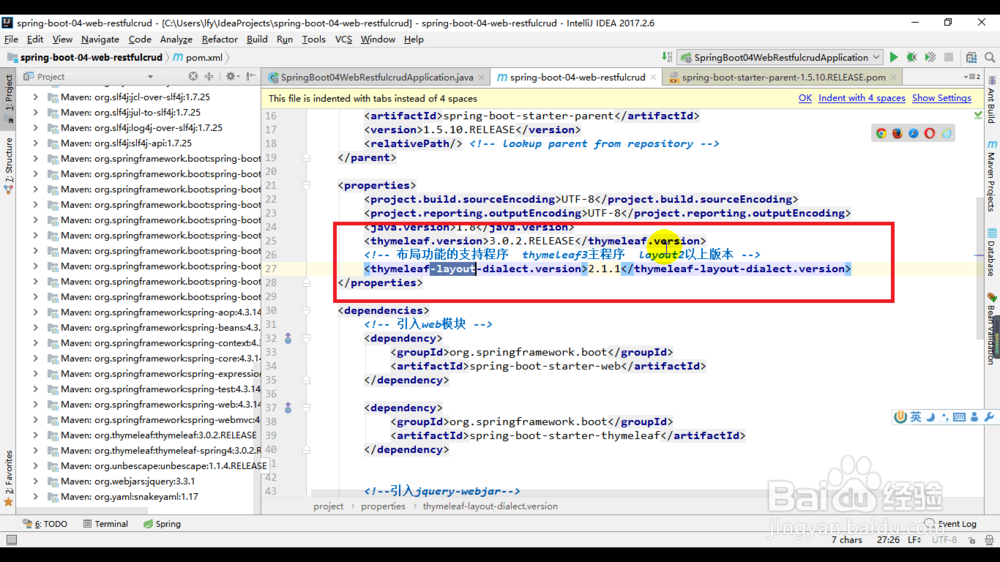Click the override gutter icon on line 32
The width and height of the screenshot is (1000, 562).
tap(288, 338)
